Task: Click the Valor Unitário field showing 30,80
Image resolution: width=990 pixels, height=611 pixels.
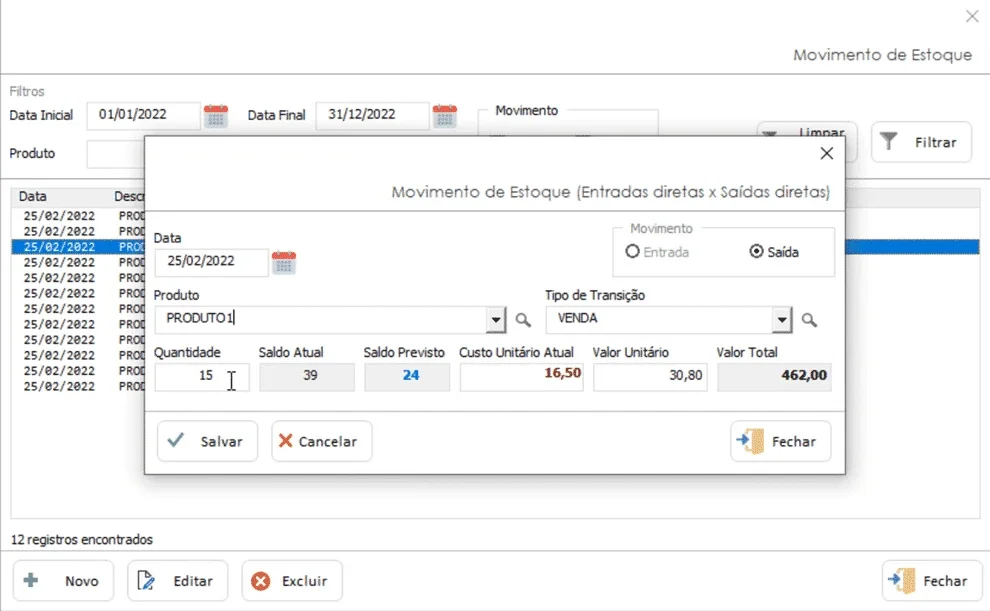Action: 650,377
